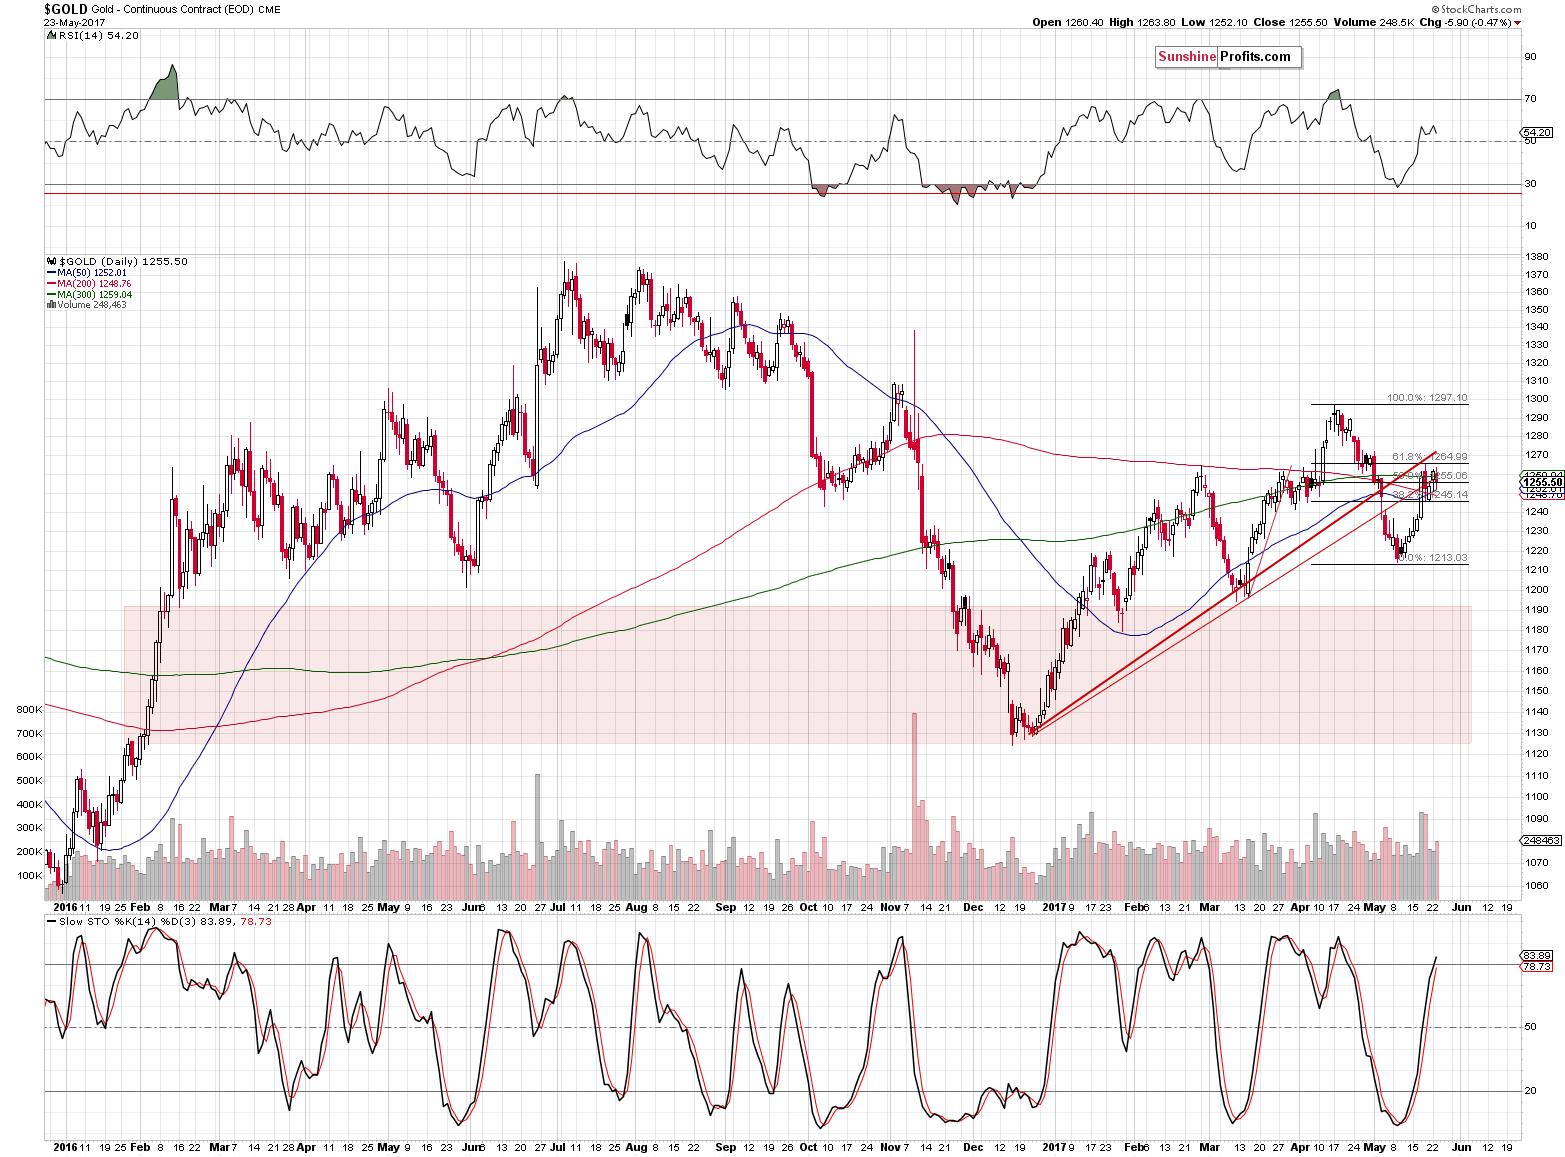Screen dimensions: 1565x1157
Task: Click the red down arrow after Chg value
Action: (x=1517, y=23)
